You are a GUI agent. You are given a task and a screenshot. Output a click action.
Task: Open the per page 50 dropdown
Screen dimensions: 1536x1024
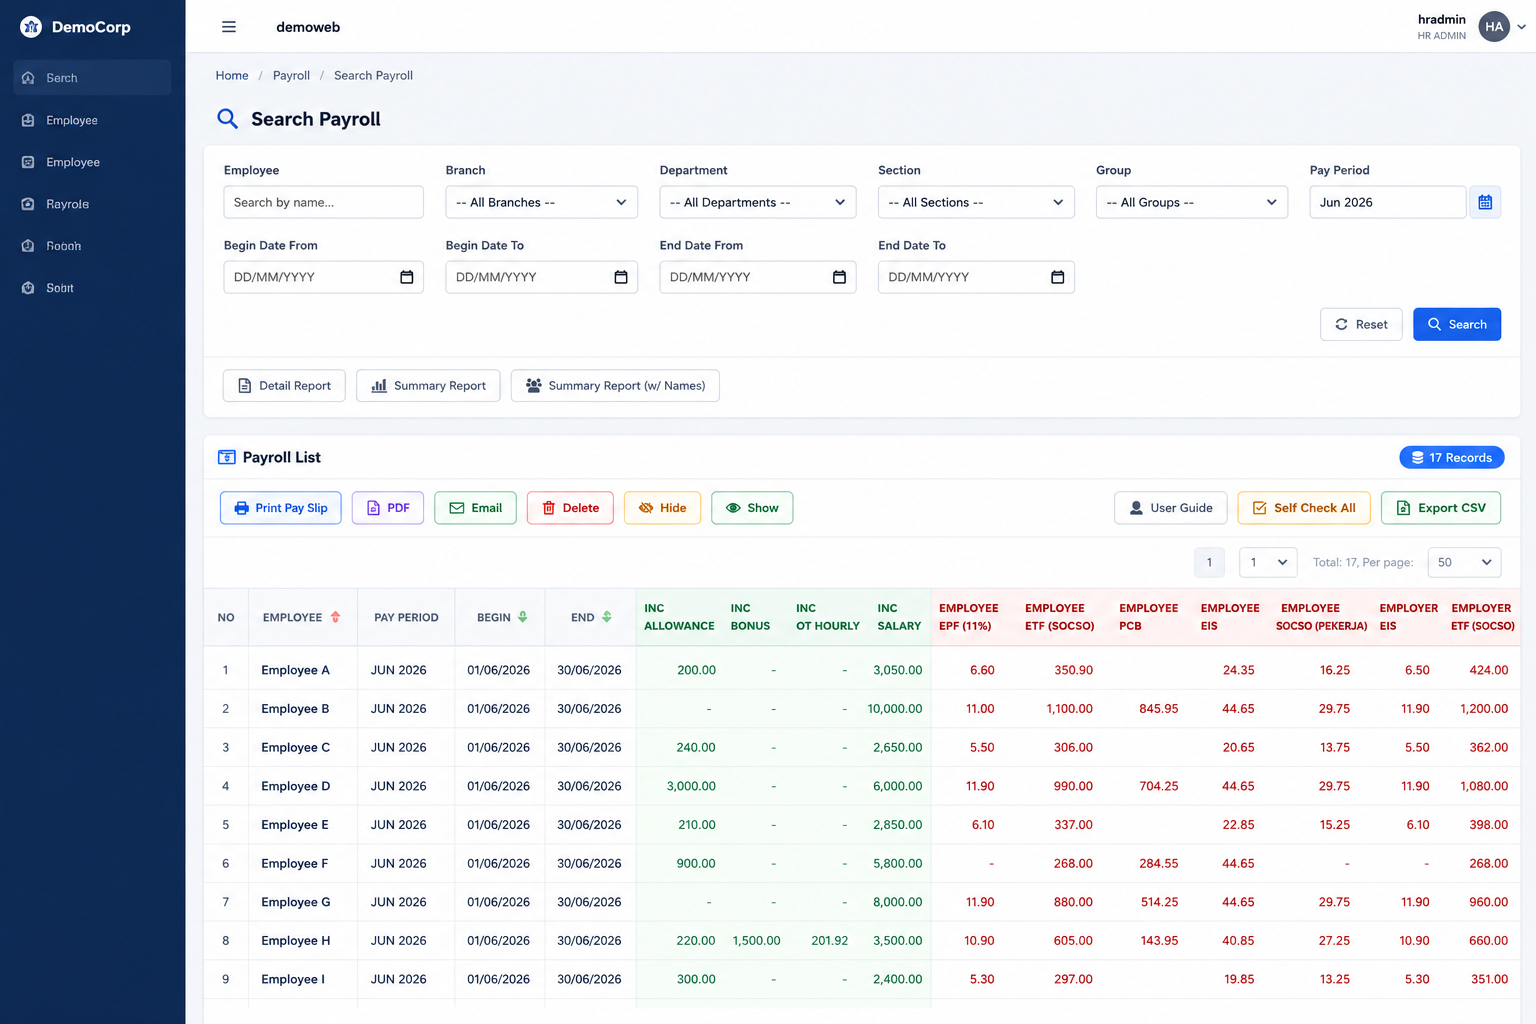(1464, 562)
